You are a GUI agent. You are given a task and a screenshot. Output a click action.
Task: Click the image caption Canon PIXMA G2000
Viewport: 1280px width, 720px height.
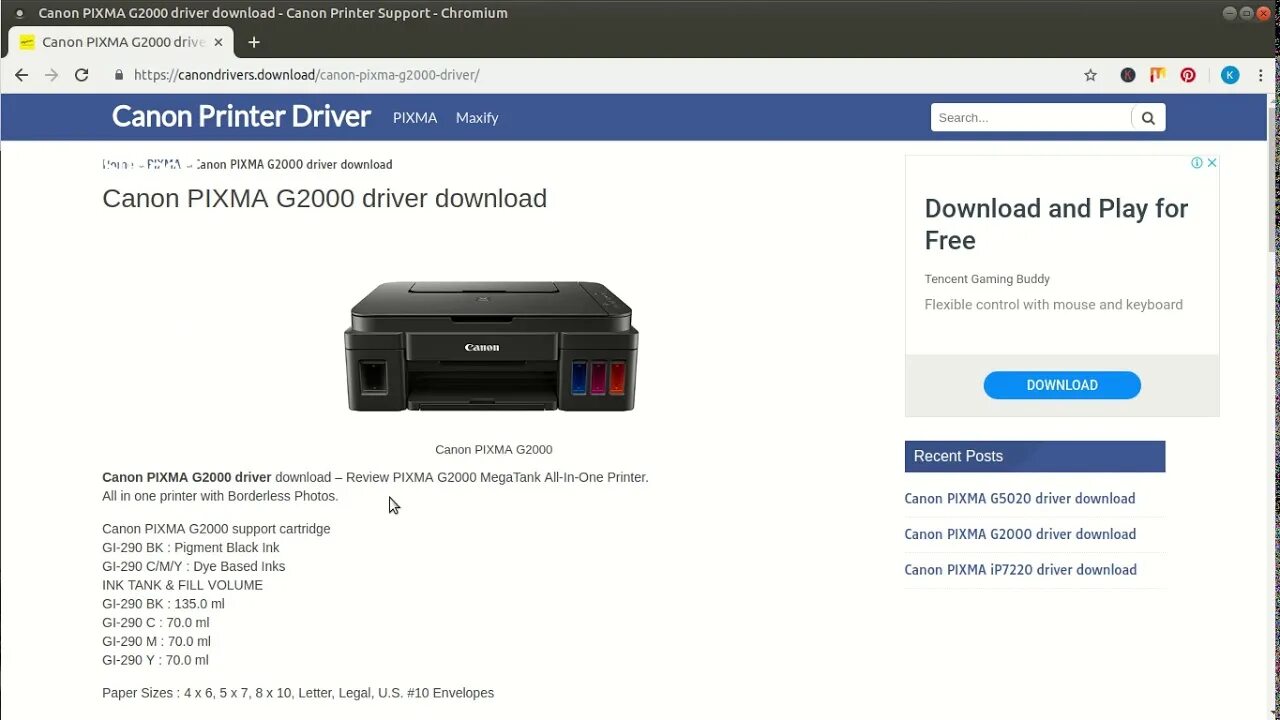tap(494, 450)
